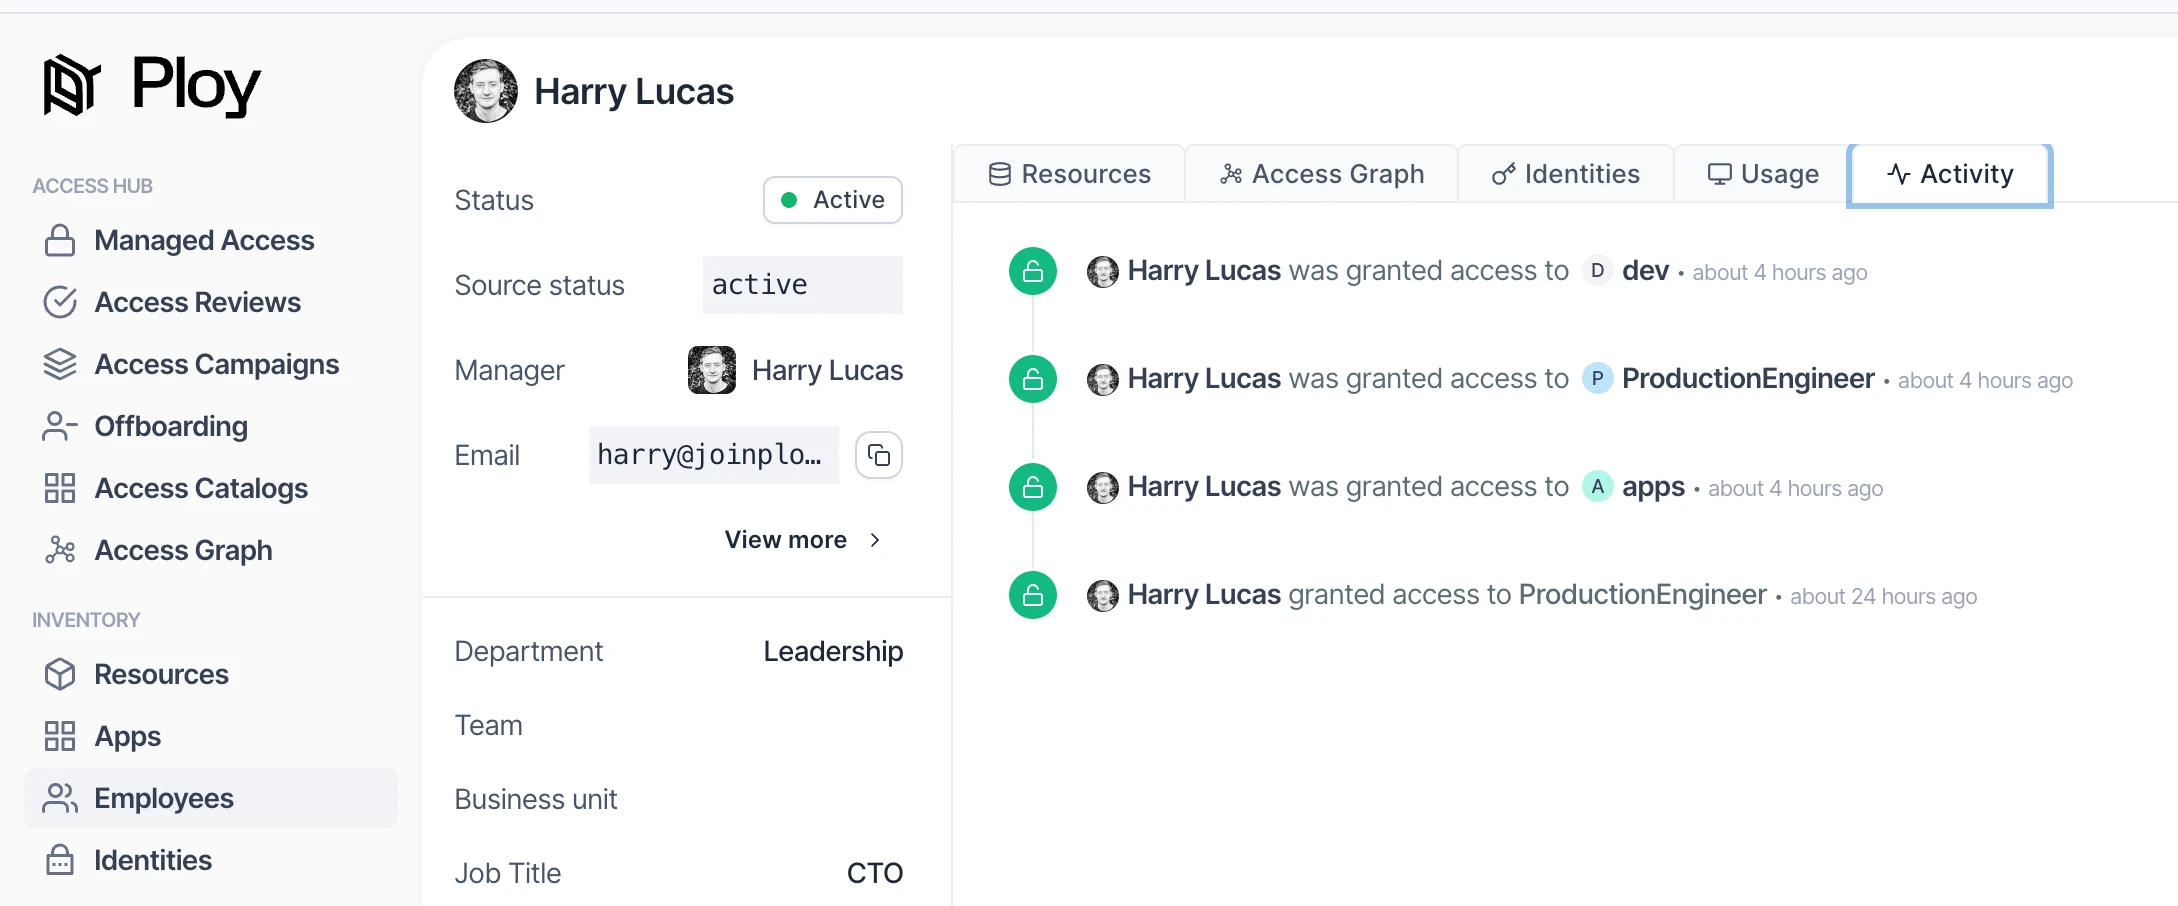Viewport: 2178px width, 906px height.
Task: Copy the email address
Action: [x=879, y=455]
